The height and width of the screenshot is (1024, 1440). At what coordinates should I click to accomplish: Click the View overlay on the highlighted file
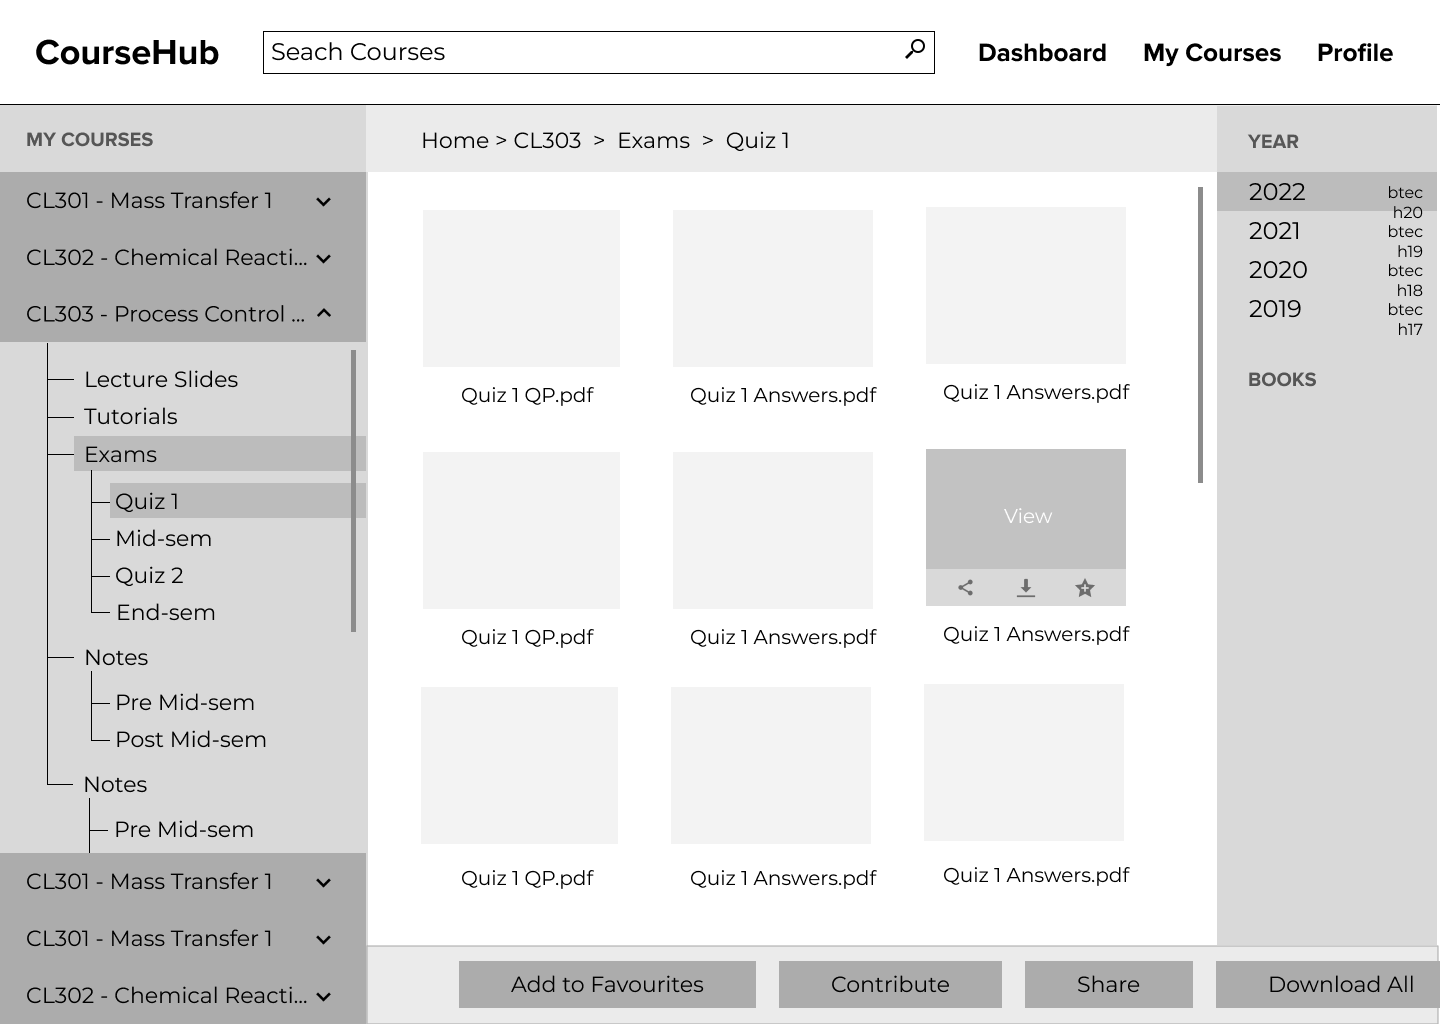point(1026,510)
